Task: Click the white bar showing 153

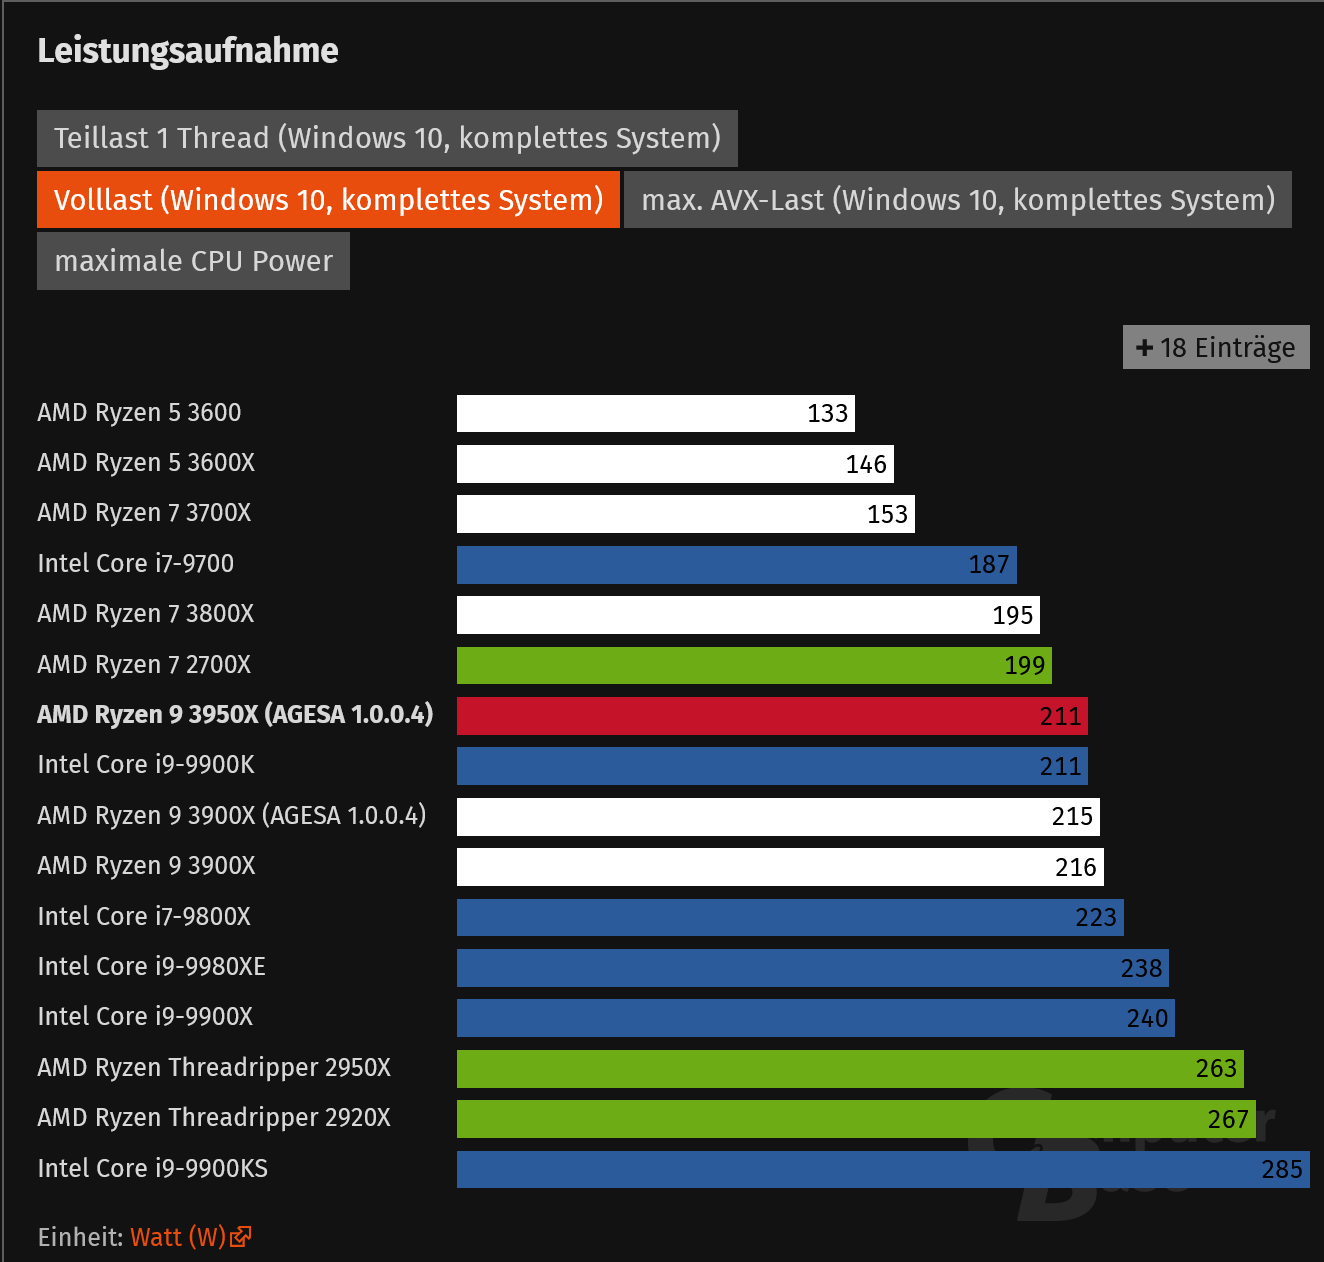Action: [686, 514]
